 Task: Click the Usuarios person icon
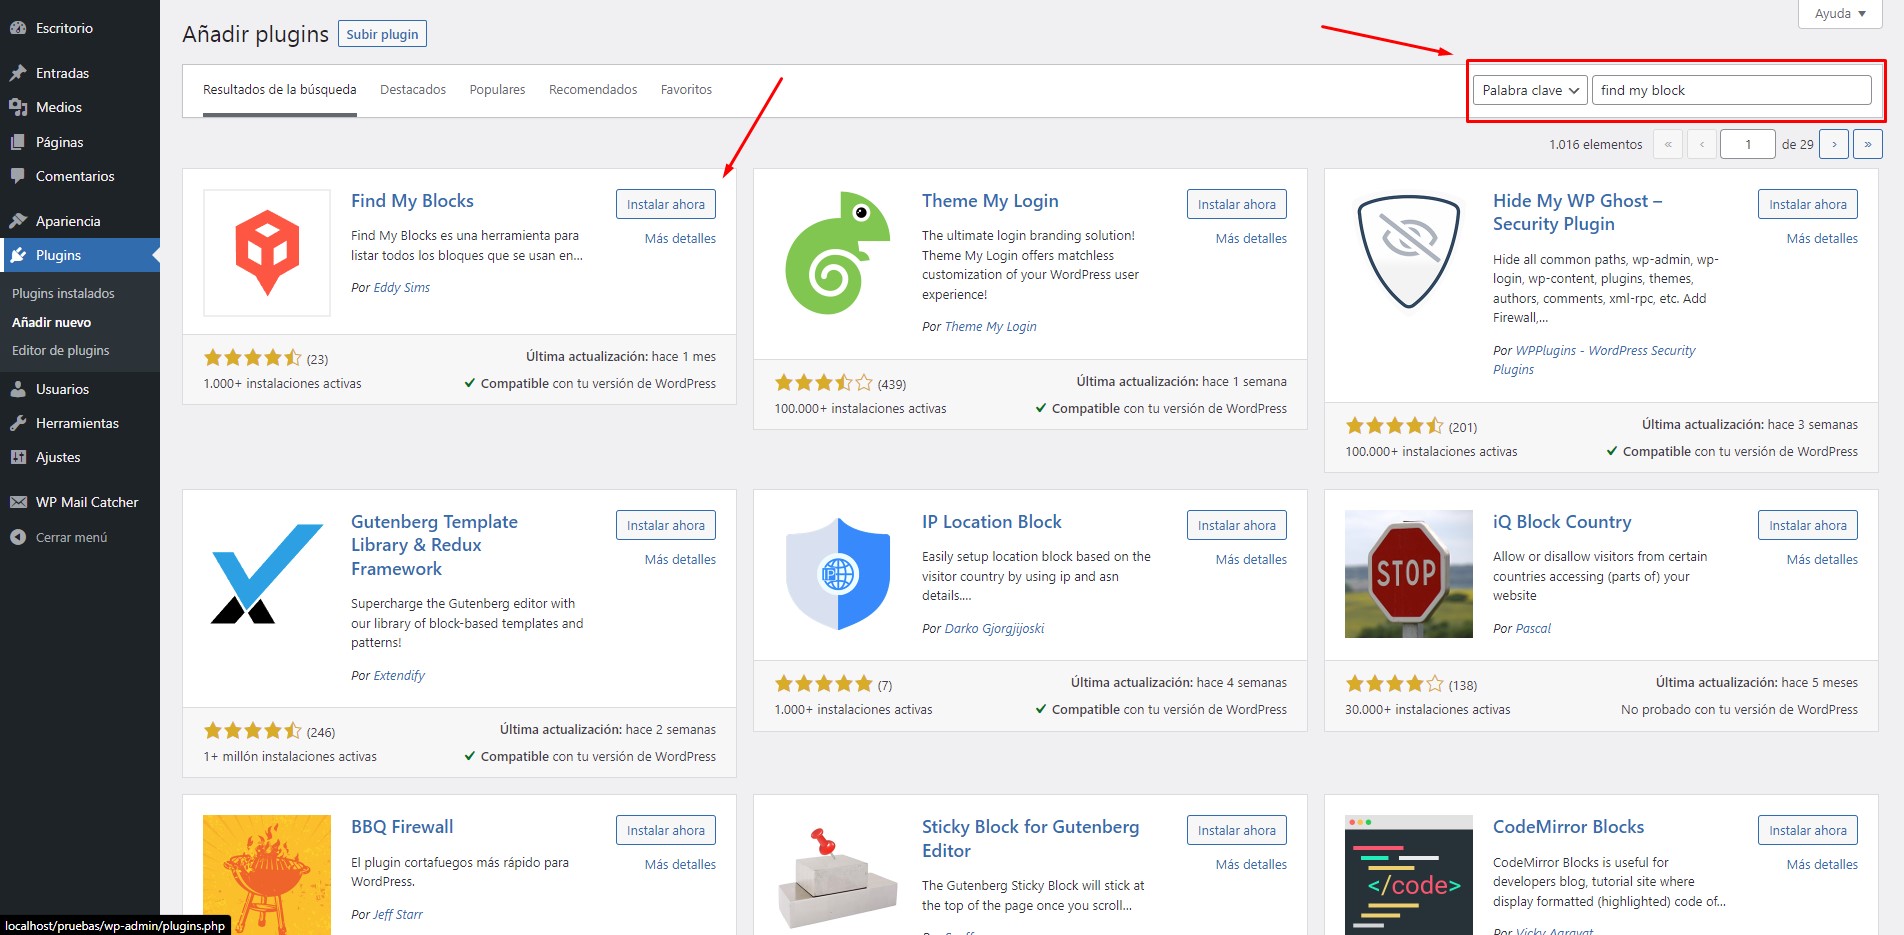(x=18, y=389)
